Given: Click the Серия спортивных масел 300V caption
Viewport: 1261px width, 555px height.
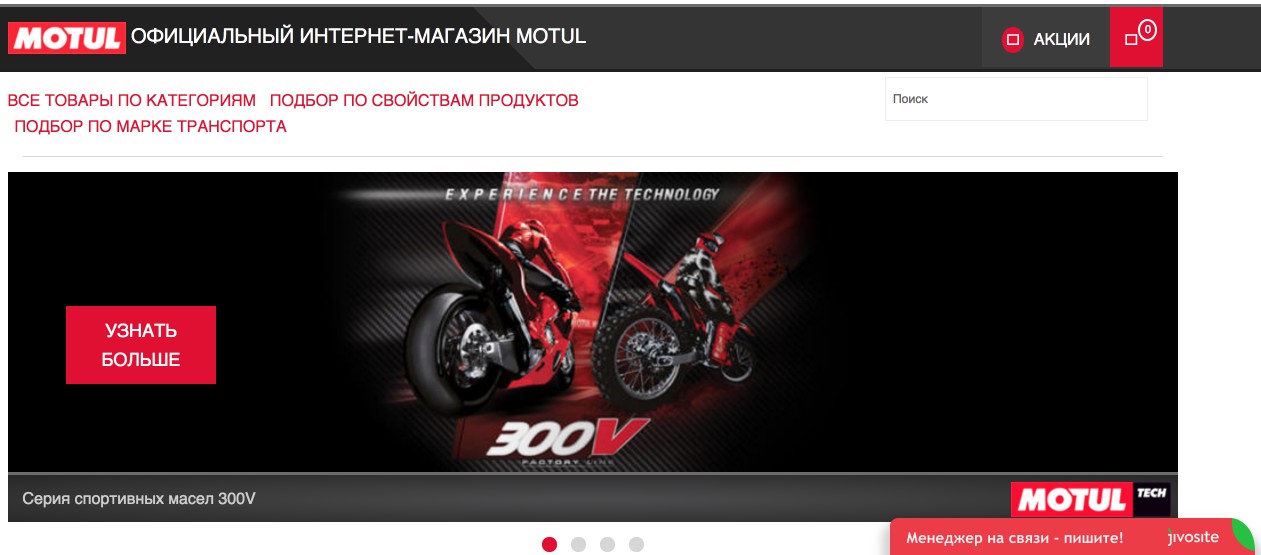Looking at the screenshot, I should (139, 497).
